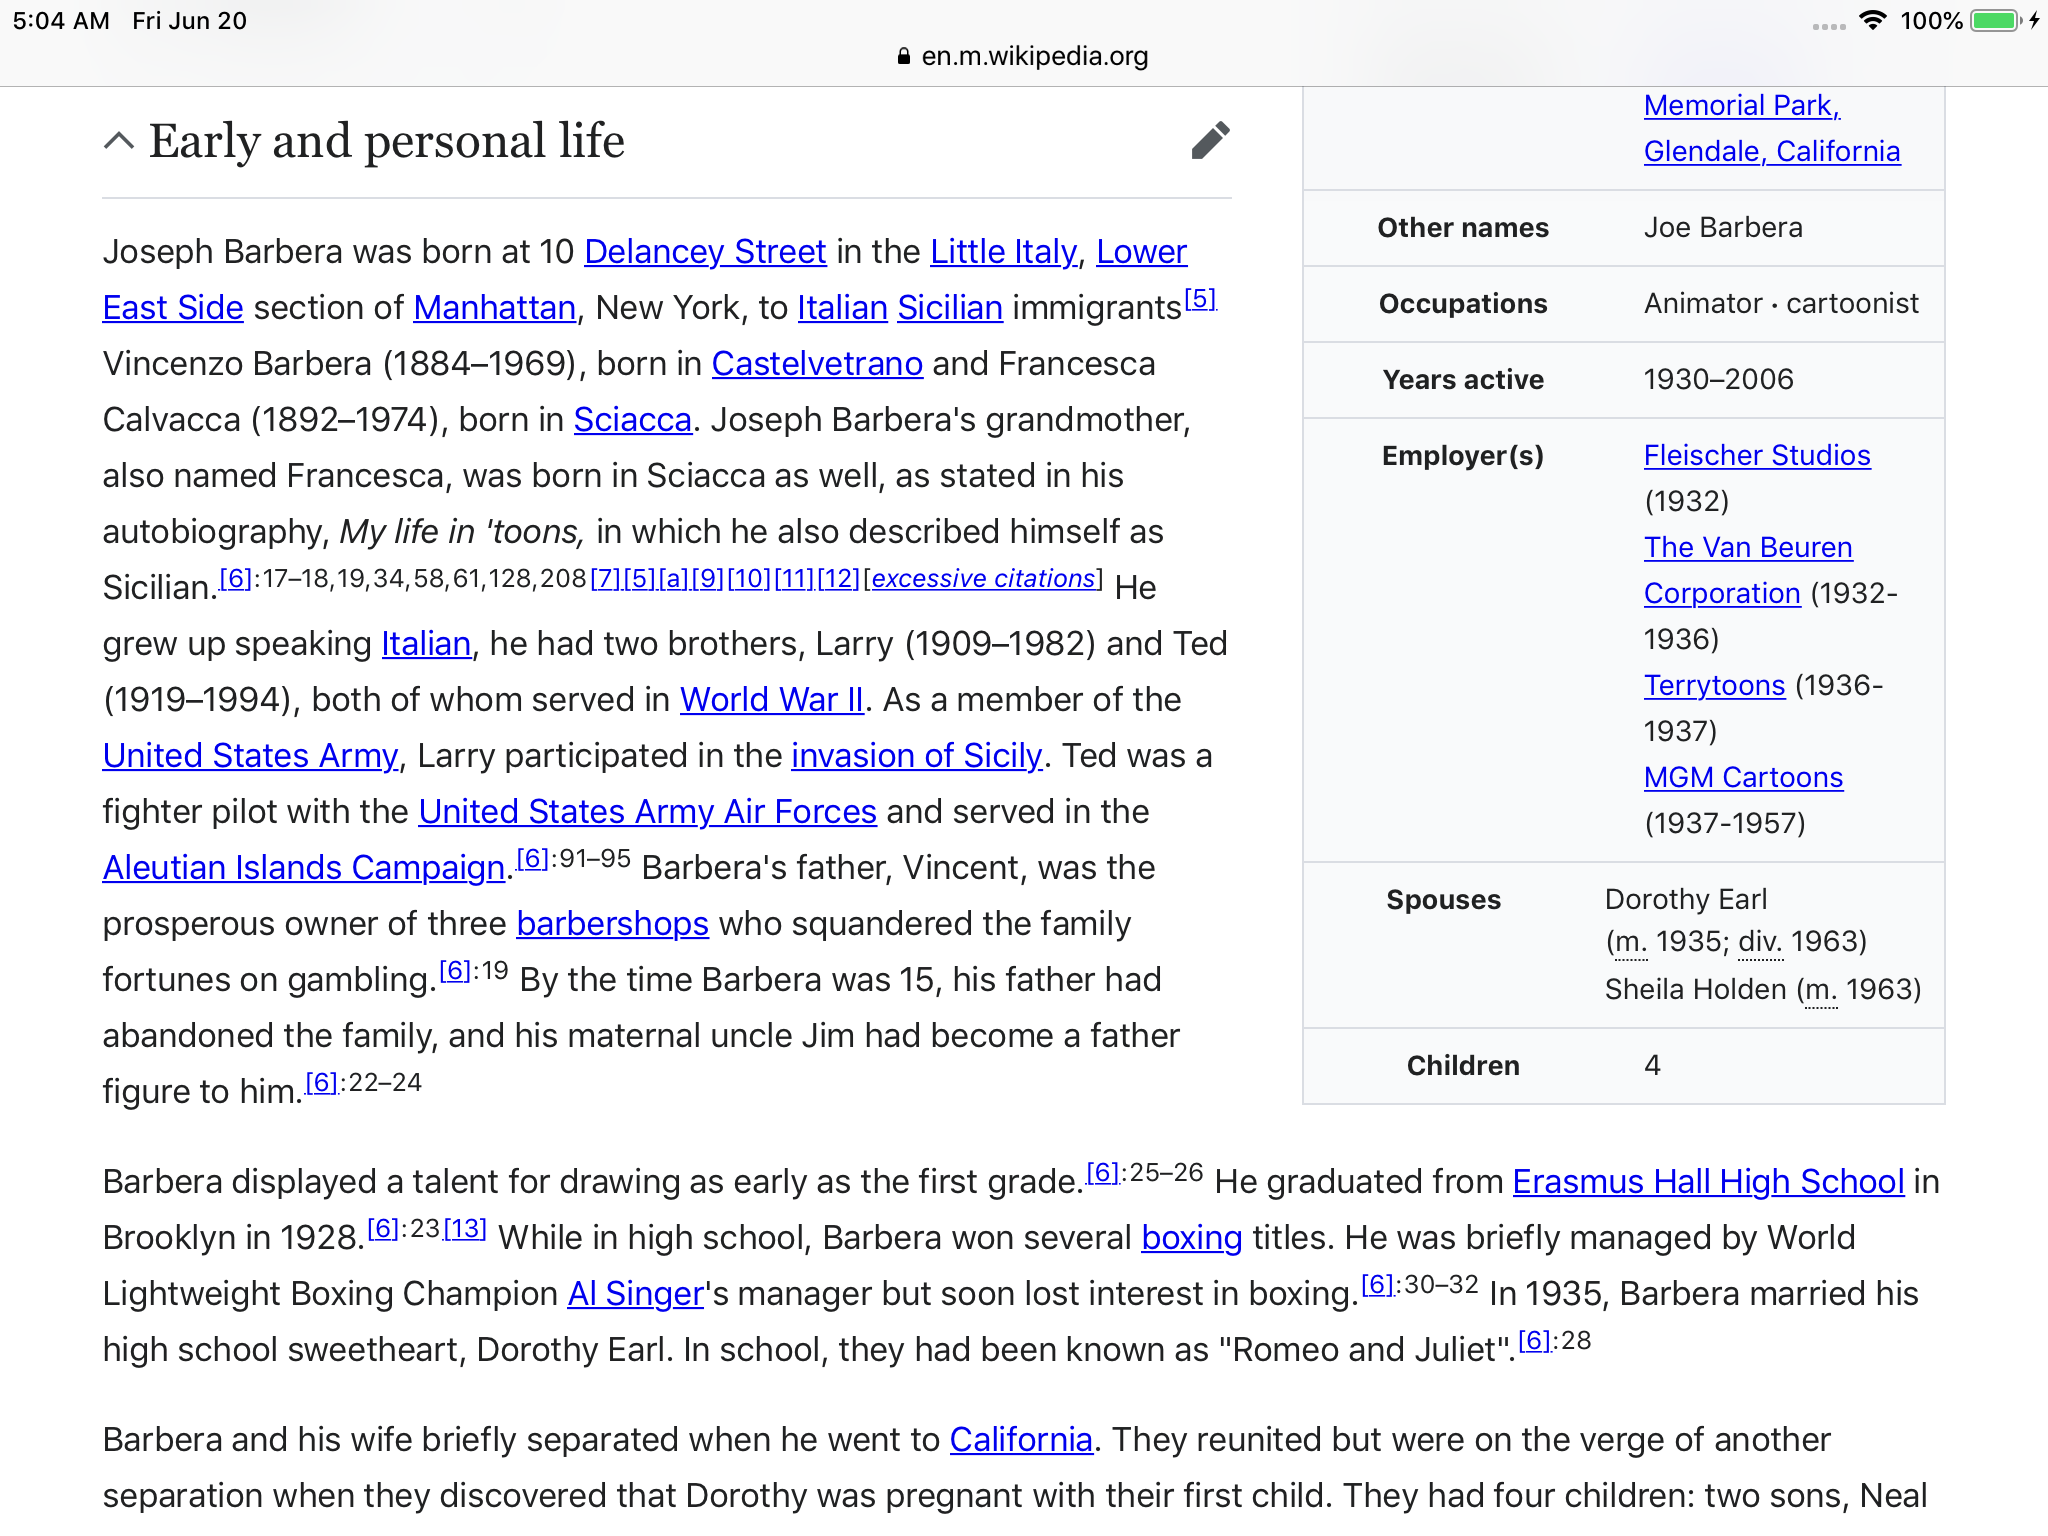Open Fleischer Studios in infobox
Viewport: 2048px width, 1536px height.
(1757, 455)
